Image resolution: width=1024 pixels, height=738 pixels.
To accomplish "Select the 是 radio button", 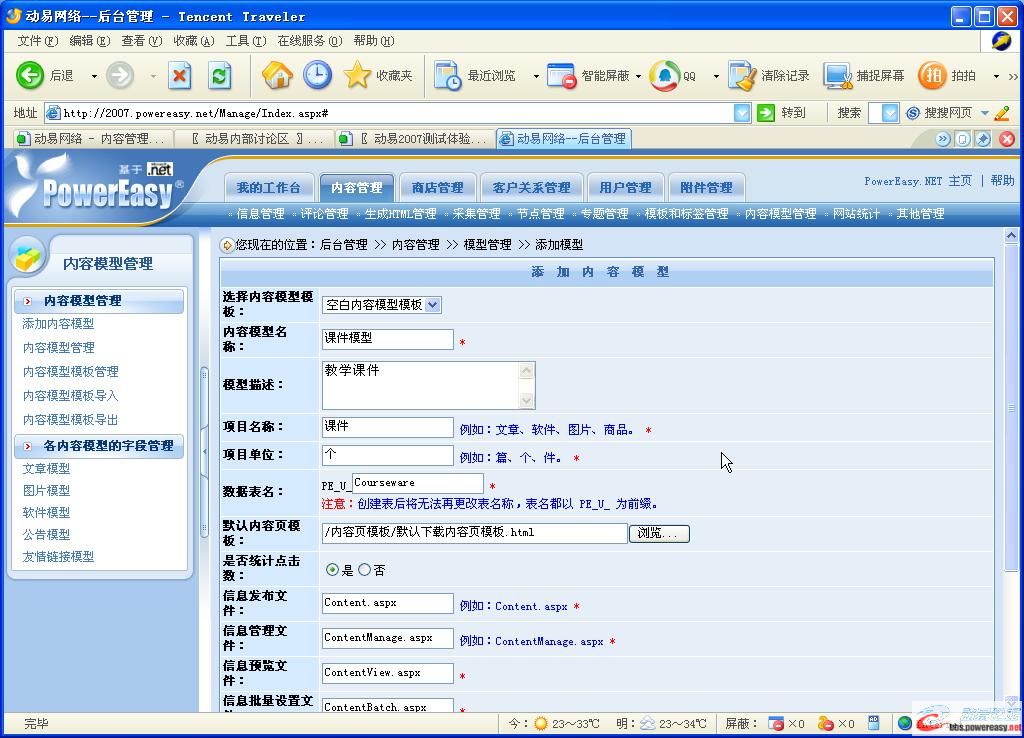I will point(334,572).
